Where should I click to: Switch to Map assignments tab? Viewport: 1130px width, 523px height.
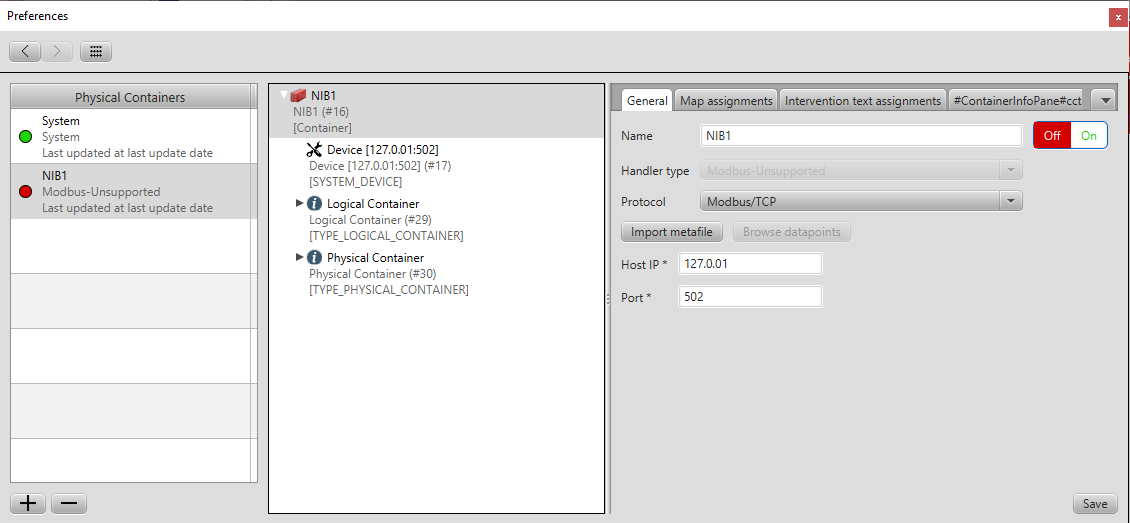coord(726,101)
